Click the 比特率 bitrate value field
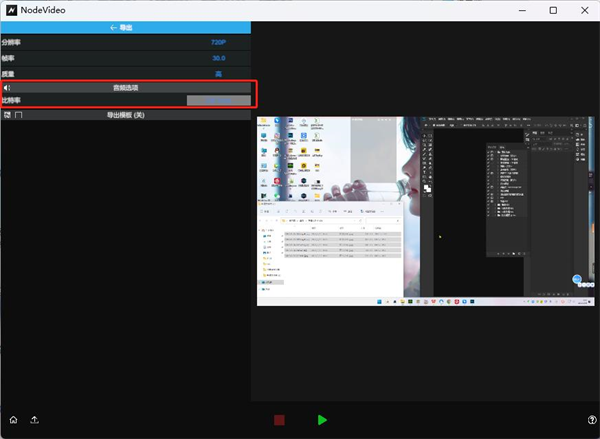Image resolution: width=600 pixels, height=439 pixels. pyautogui.click(x=218, y=101)
